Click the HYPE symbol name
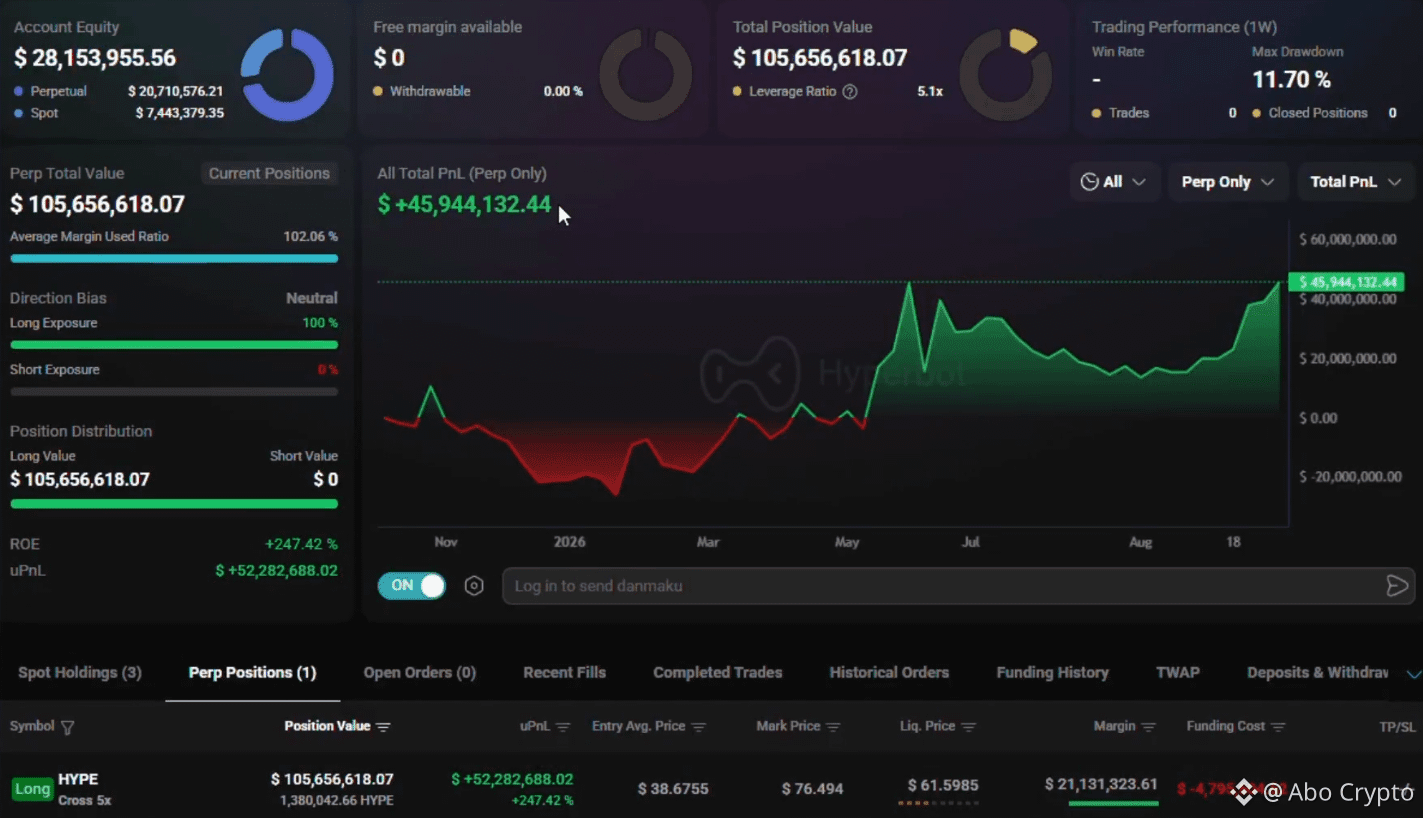Screen dimensions: 1423x818 (78, 779)
